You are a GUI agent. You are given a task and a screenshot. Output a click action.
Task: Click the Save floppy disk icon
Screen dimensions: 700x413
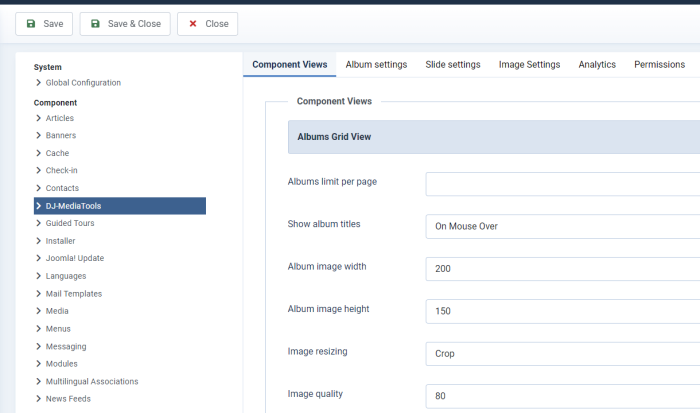pos(31,24)
